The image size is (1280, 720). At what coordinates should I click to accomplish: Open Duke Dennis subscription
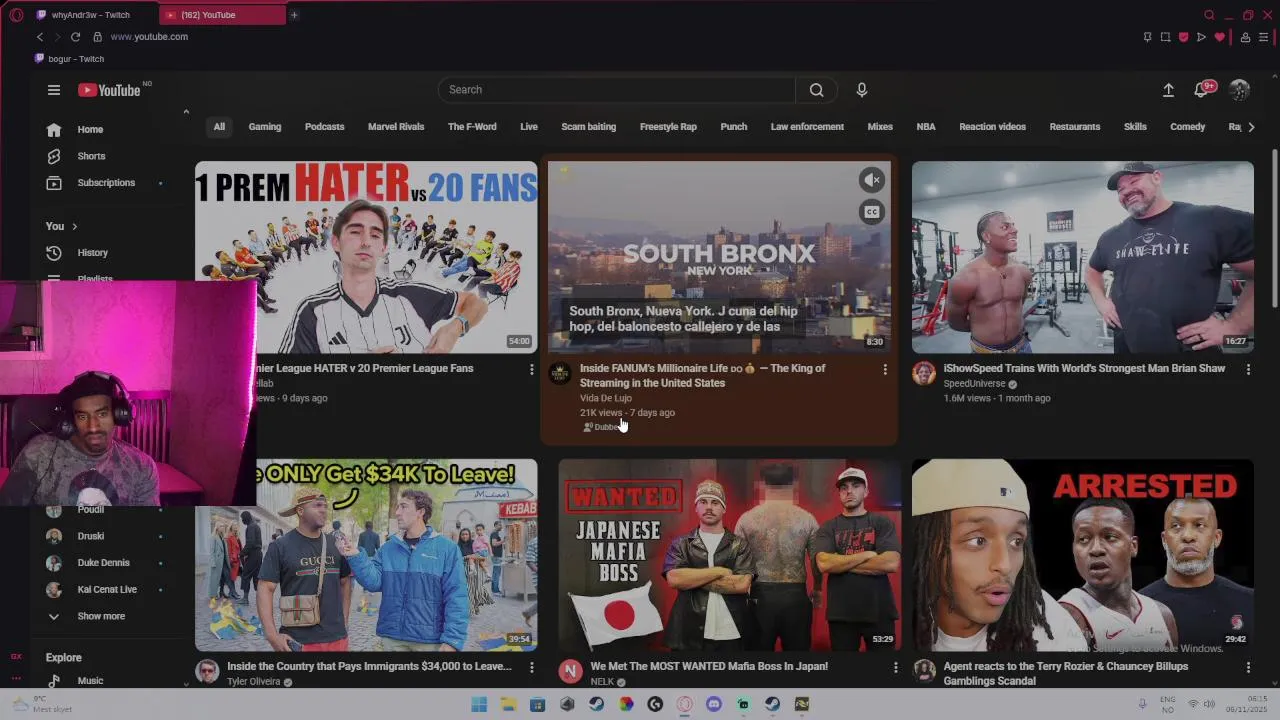pos(103,563)
